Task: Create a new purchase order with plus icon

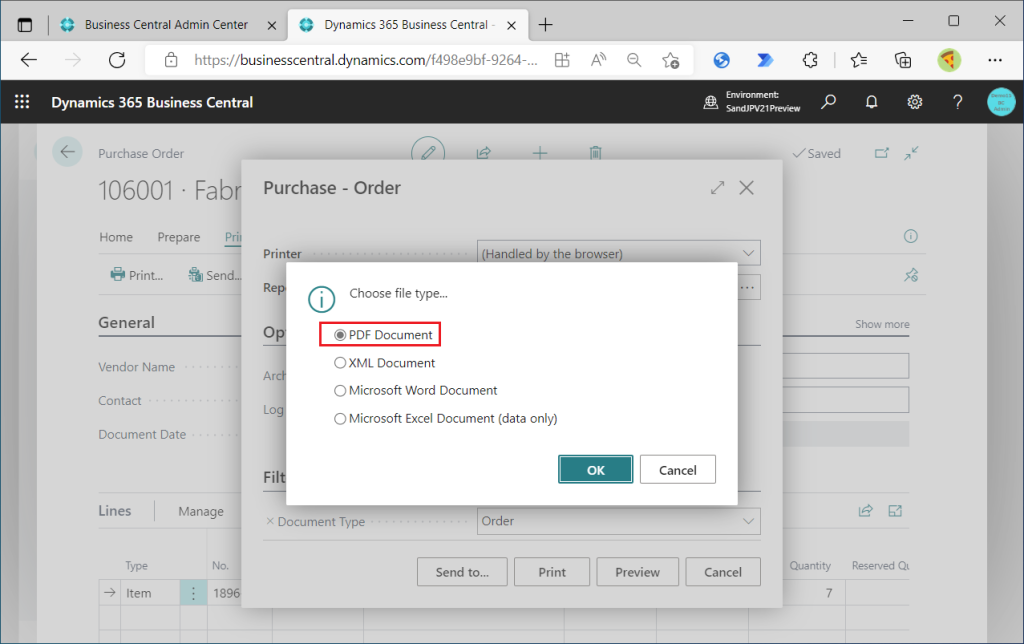Action: tap(540, 153)
